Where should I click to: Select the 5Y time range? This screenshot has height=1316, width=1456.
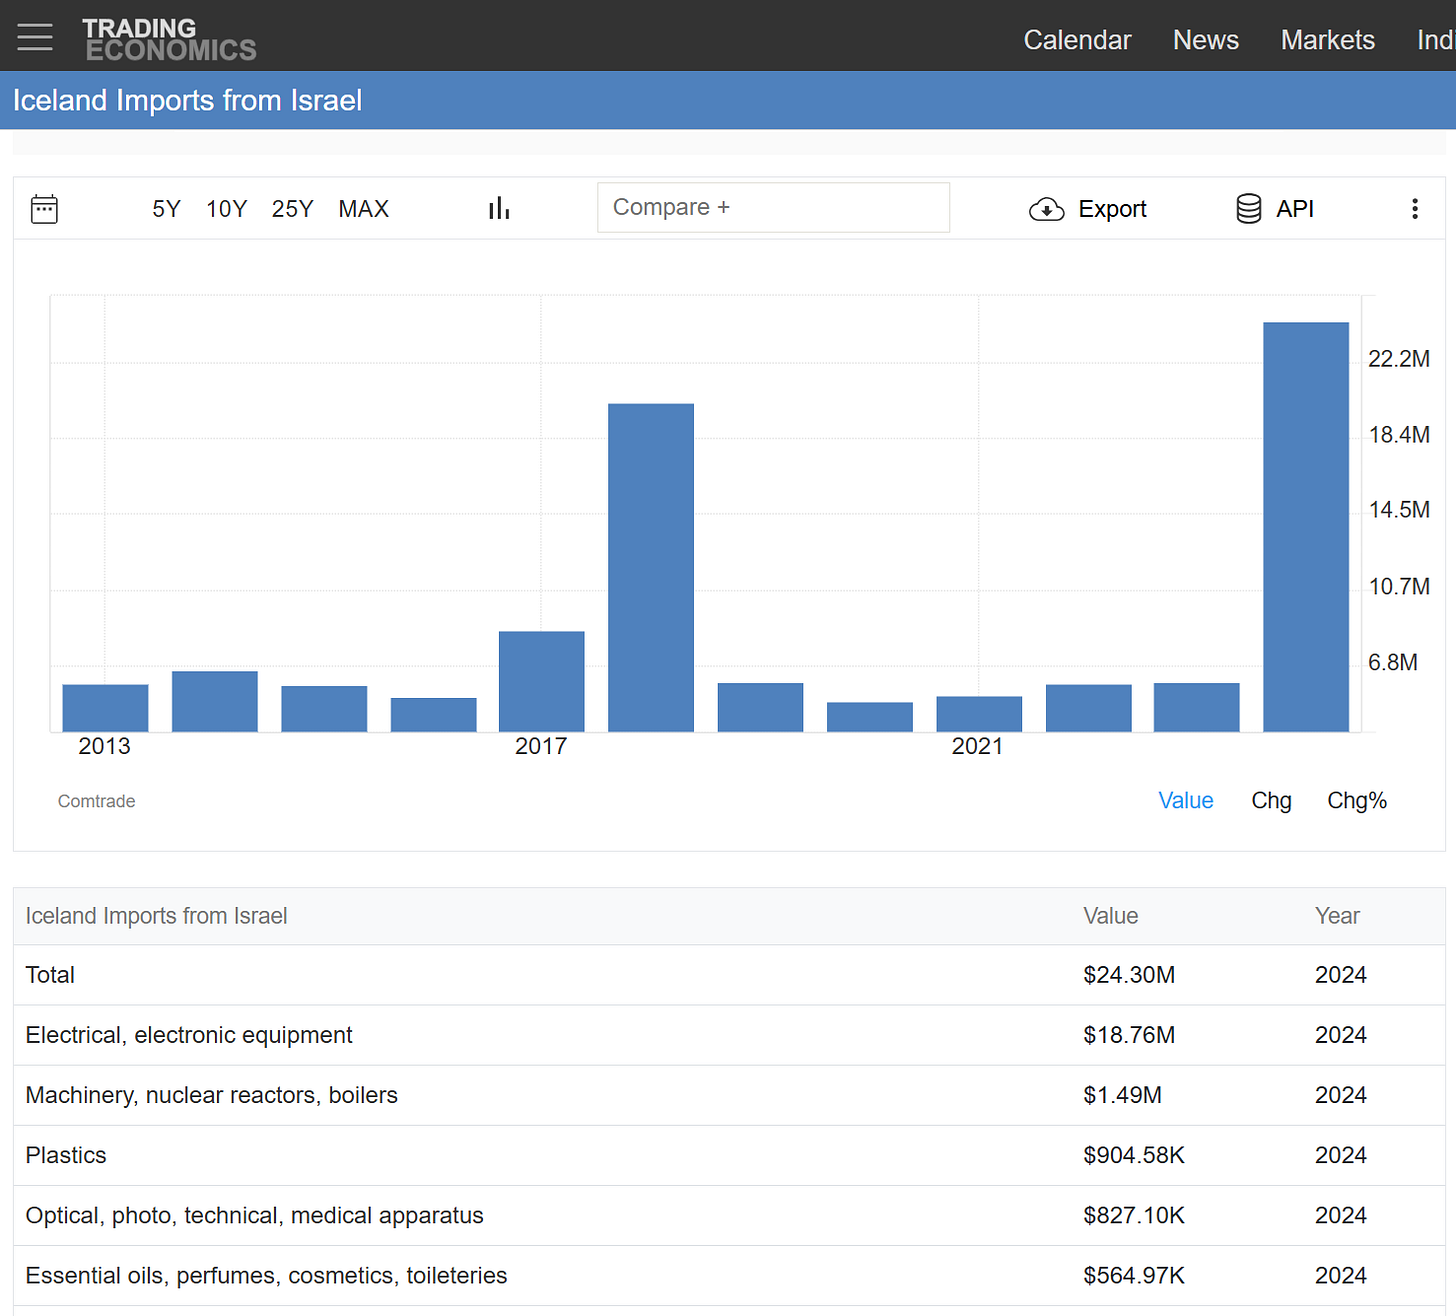166,209
